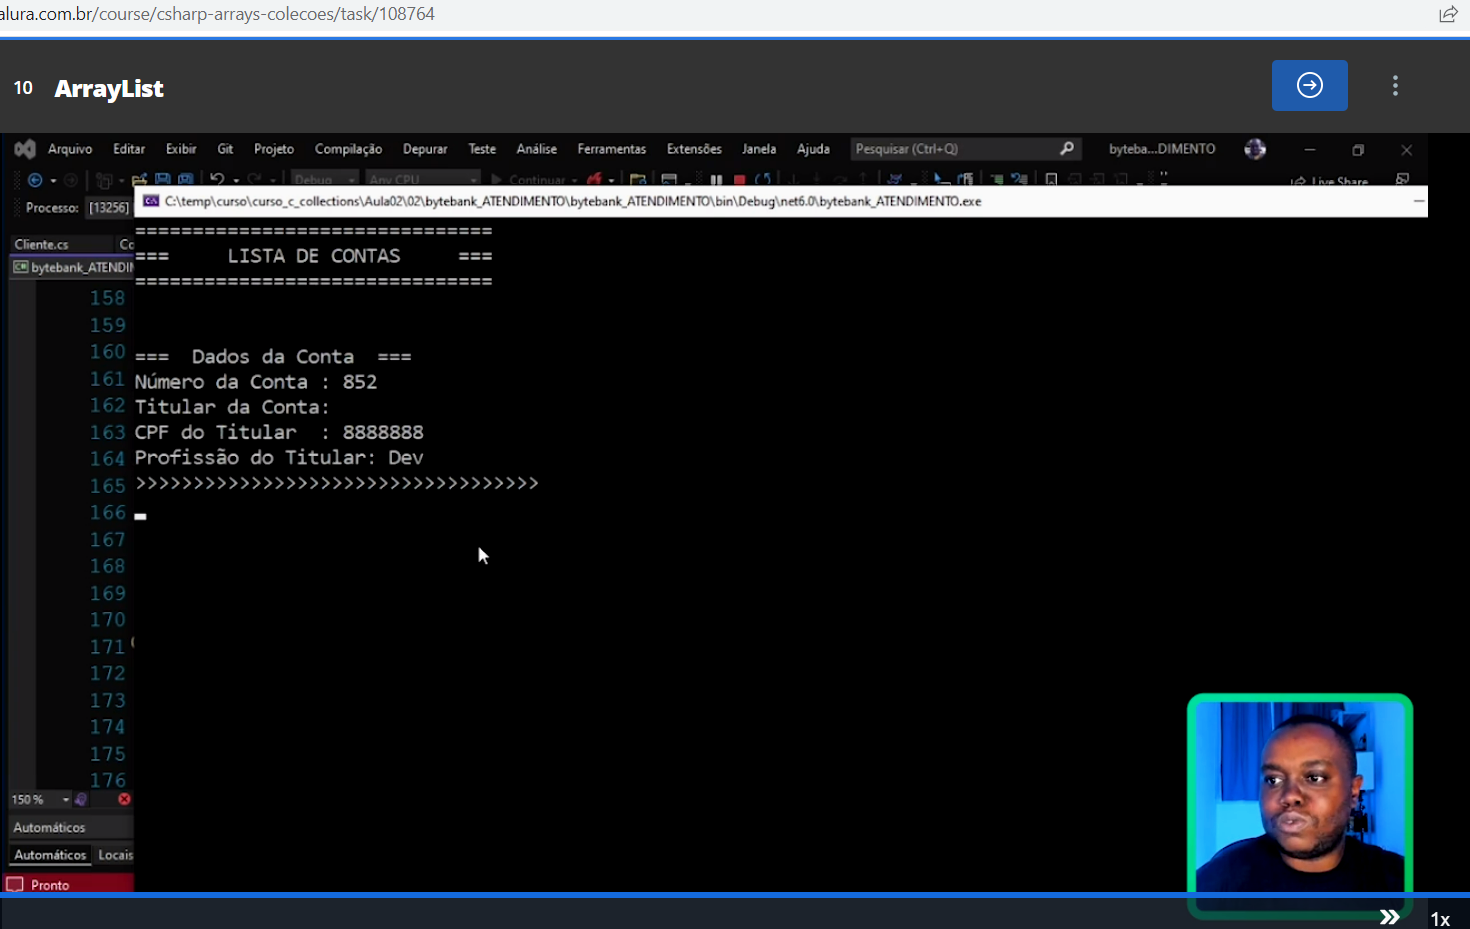The height and width of the screenshot is (929, 1470).
Task: Open the Extensões menu
Action: point(694,149)
